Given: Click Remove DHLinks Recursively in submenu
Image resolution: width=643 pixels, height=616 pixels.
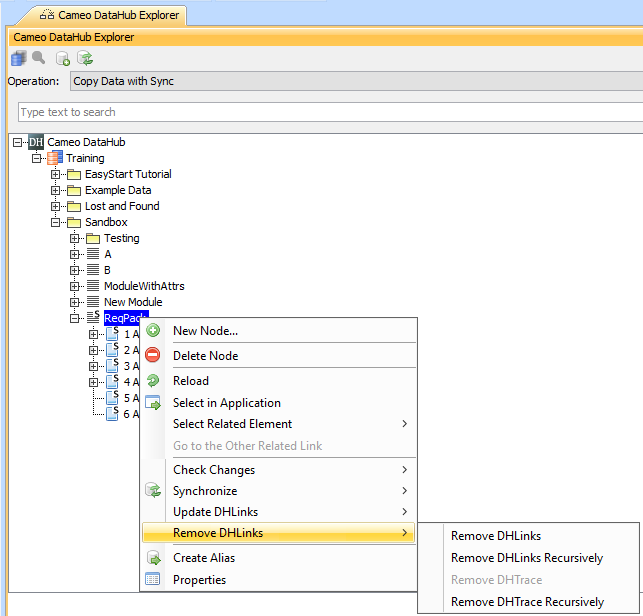Looking at the screenshot, I should [527, 558].
